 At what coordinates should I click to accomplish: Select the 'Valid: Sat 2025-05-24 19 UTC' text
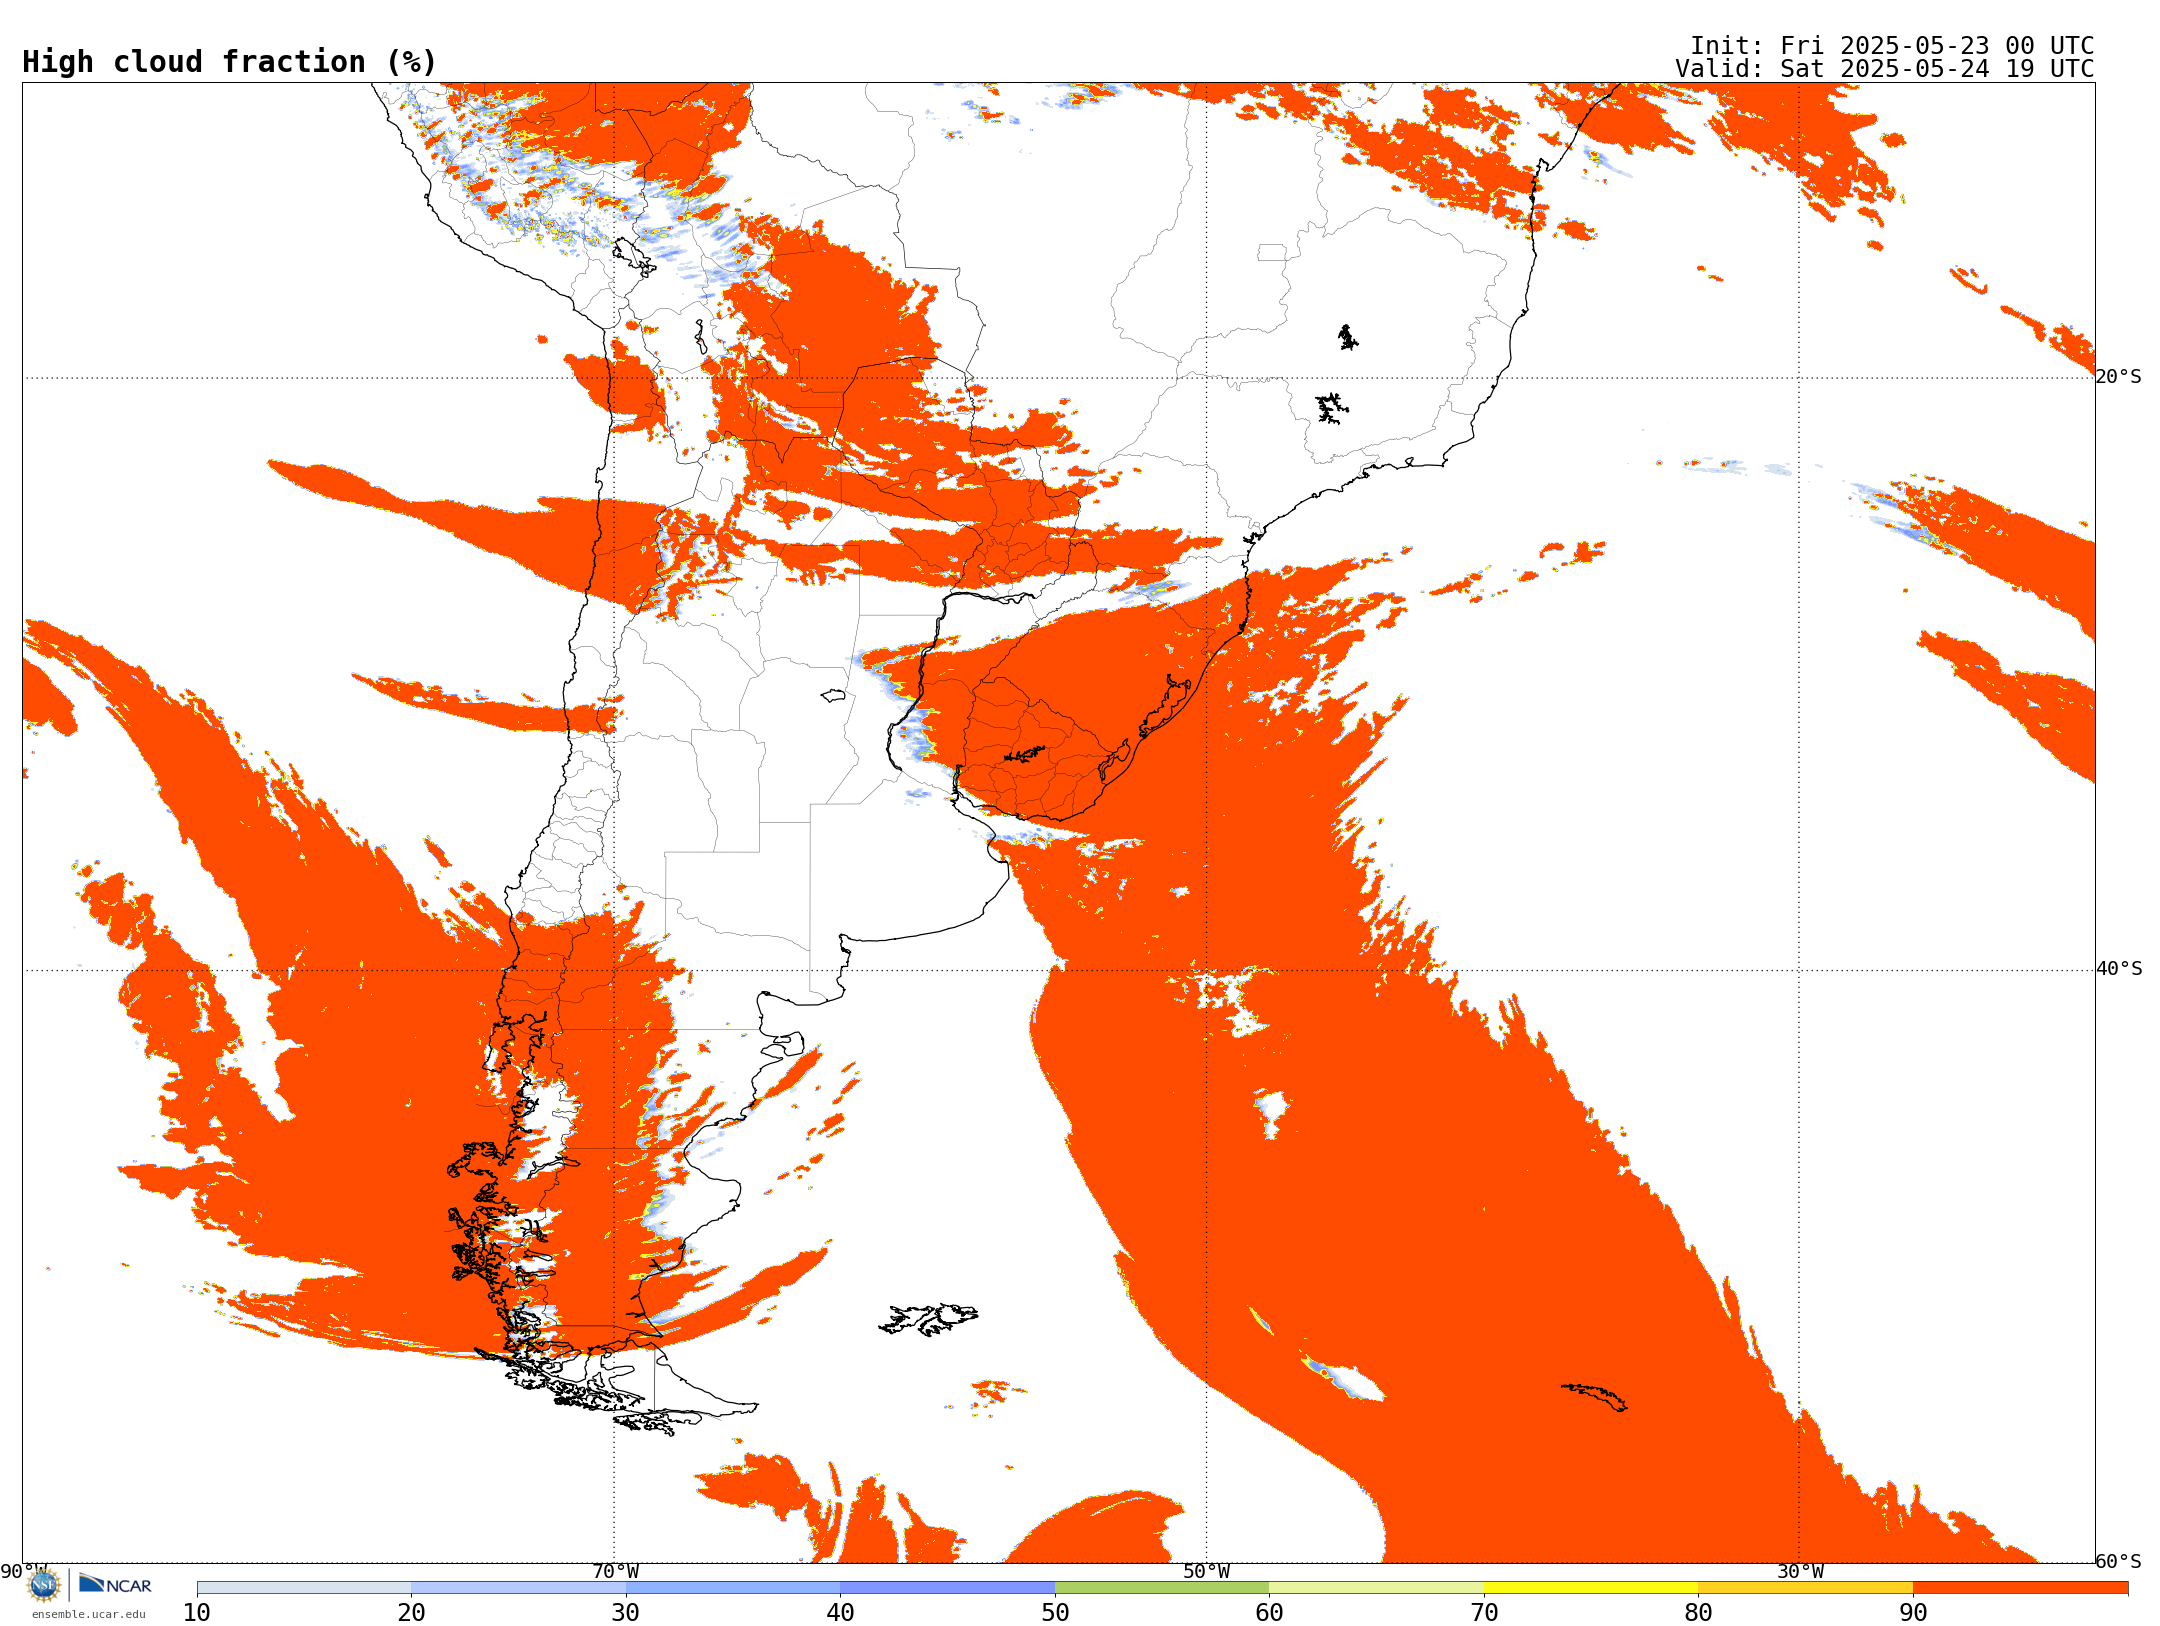[1885, 69]
